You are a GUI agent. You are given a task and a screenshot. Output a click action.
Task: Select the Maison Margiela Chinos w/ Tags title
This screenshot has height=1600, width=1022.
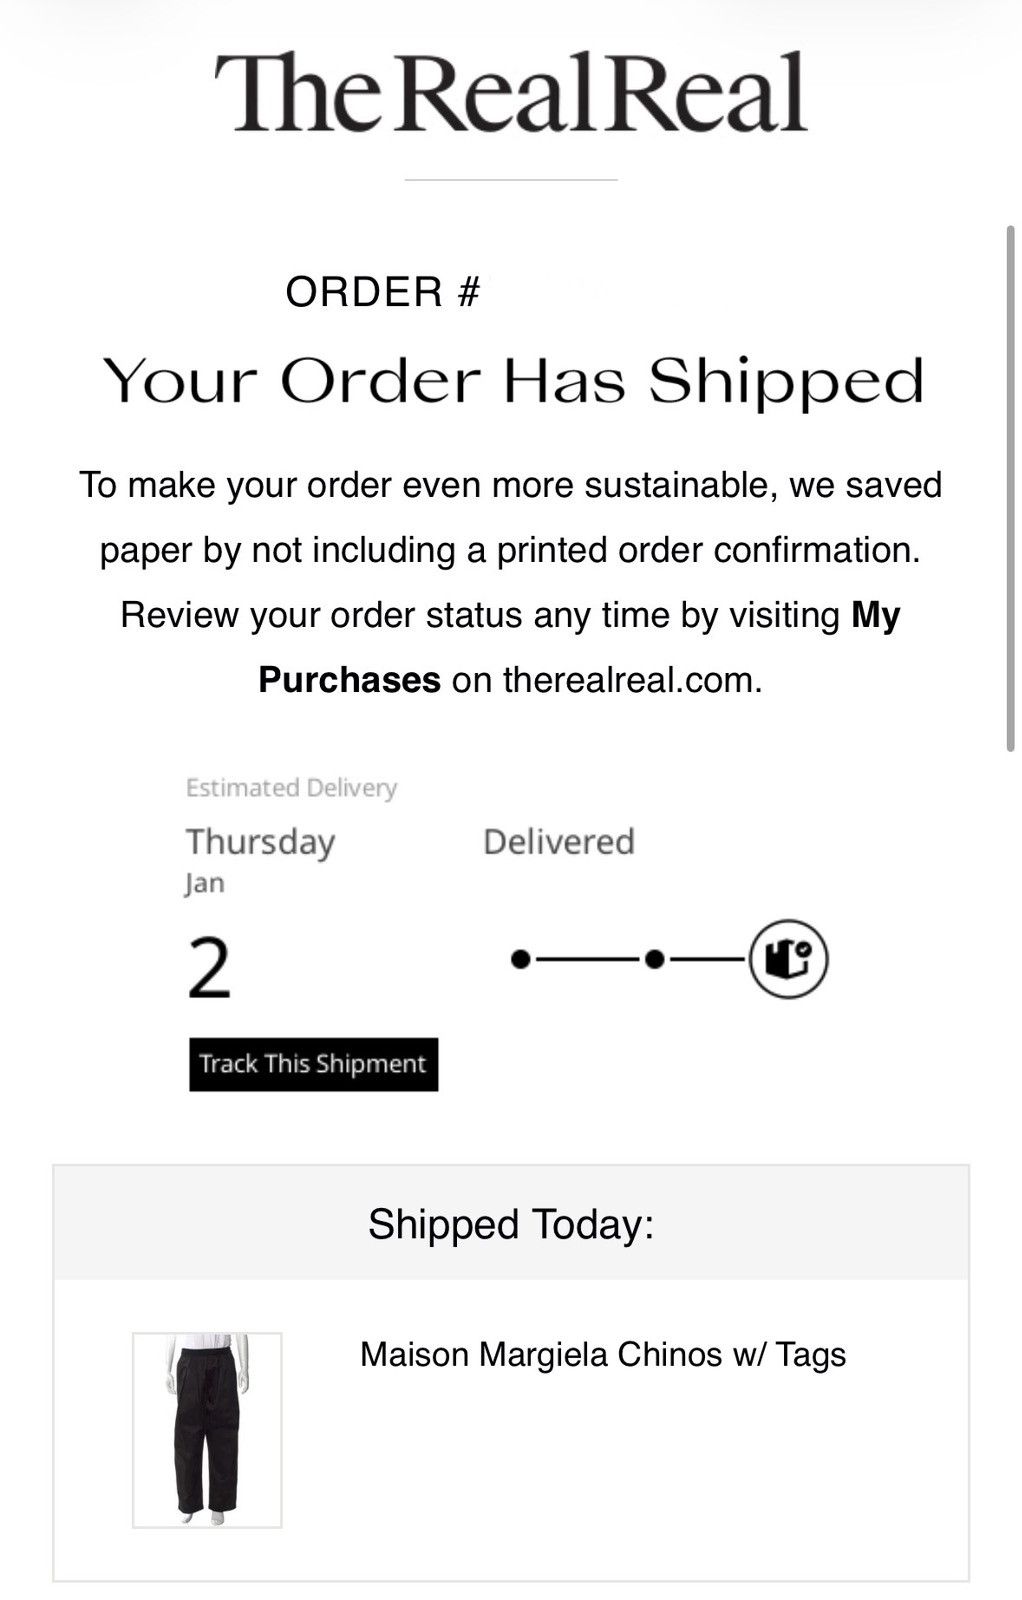tap(603, 1354)
